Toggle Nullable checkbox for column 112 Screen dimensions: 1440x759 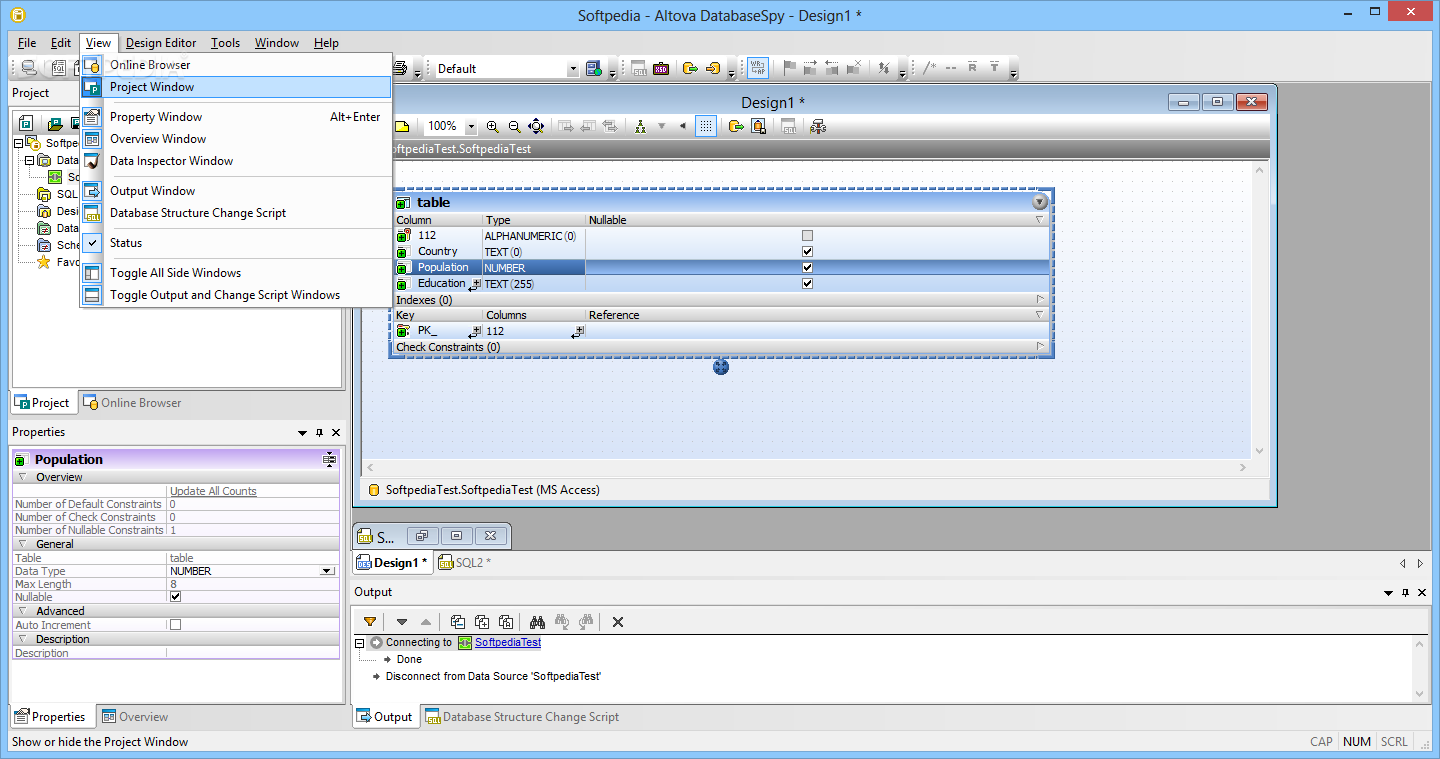click(807, 236)
